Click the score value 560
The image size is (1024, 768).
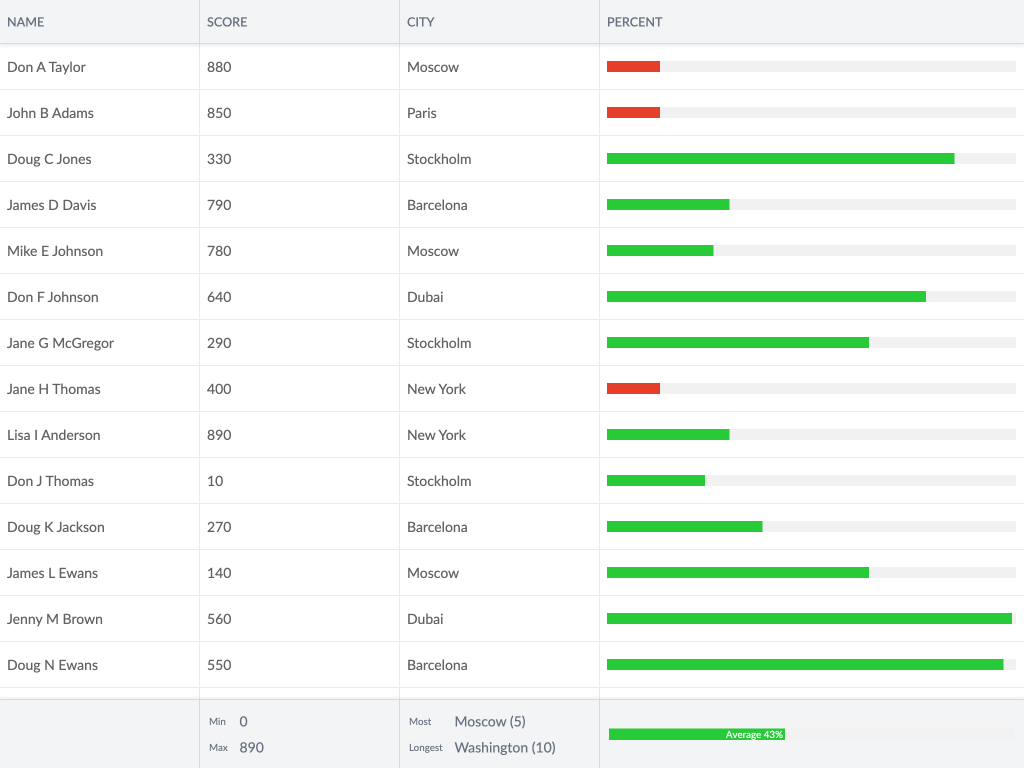coord(219,619)
